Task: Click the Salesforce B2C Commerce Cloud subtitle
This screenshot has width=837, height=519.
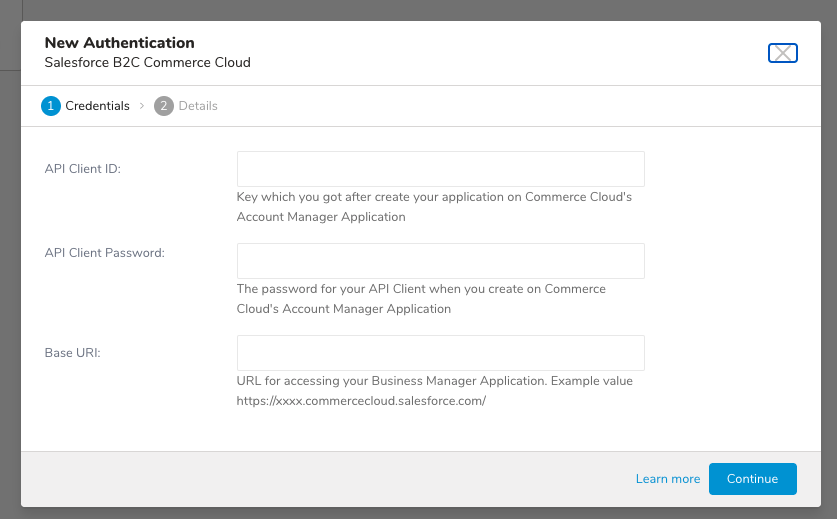Action: click(x=147, y=62)
